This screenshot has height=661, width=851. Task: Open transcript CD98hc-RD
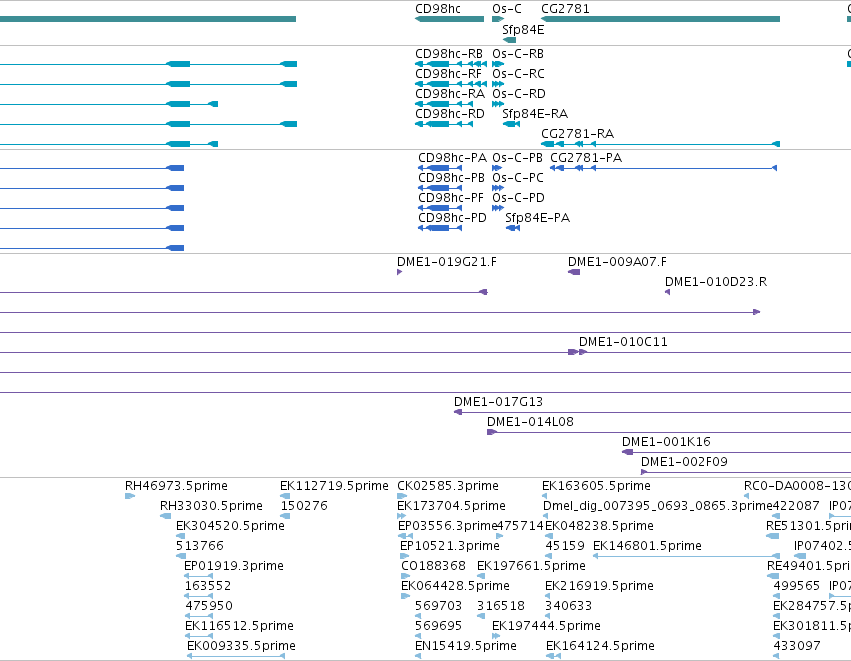point(444,124)
